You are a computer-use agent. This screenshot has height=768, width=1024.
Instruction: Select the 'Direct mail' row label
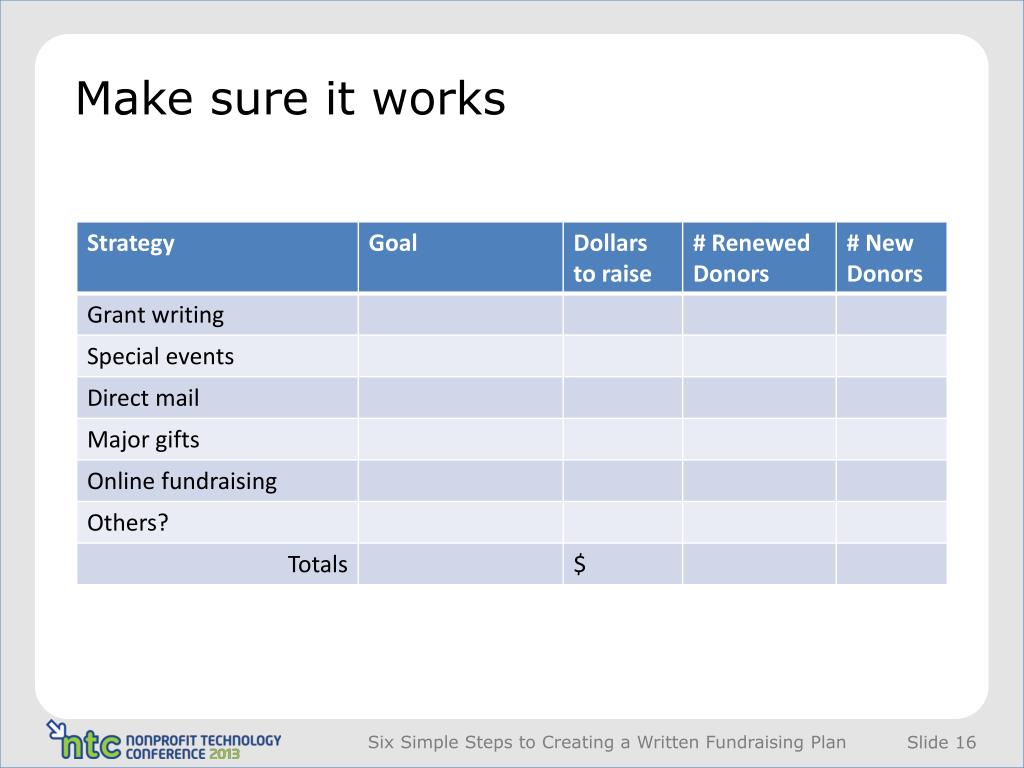143,398
